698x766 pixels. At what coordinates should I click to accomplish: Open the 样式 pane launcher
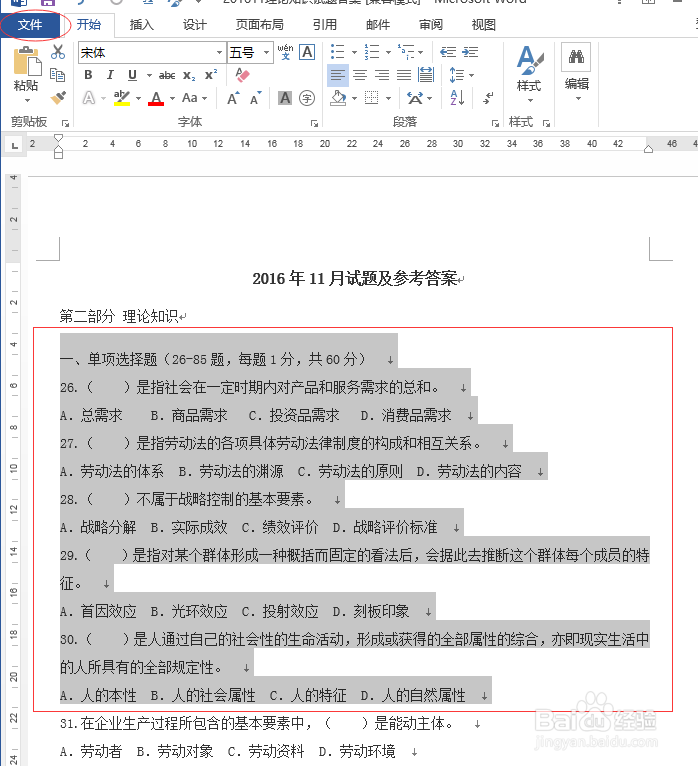point(546,124)
